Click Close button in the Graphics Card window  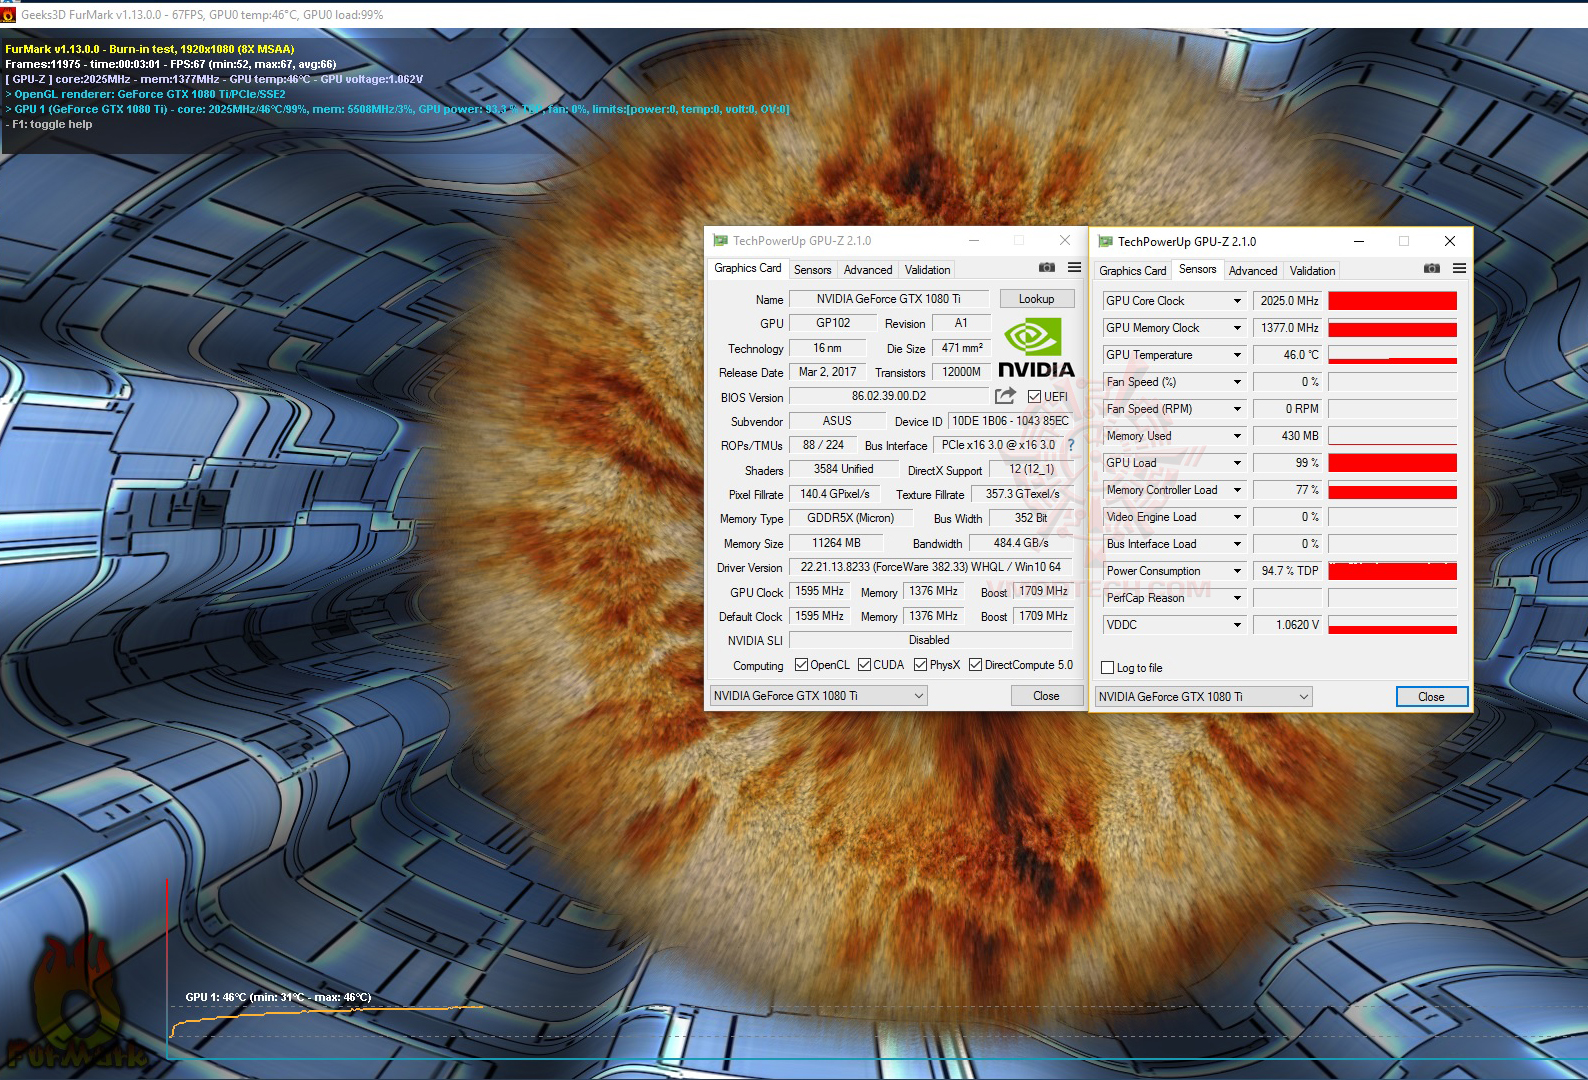(1046, 696)
